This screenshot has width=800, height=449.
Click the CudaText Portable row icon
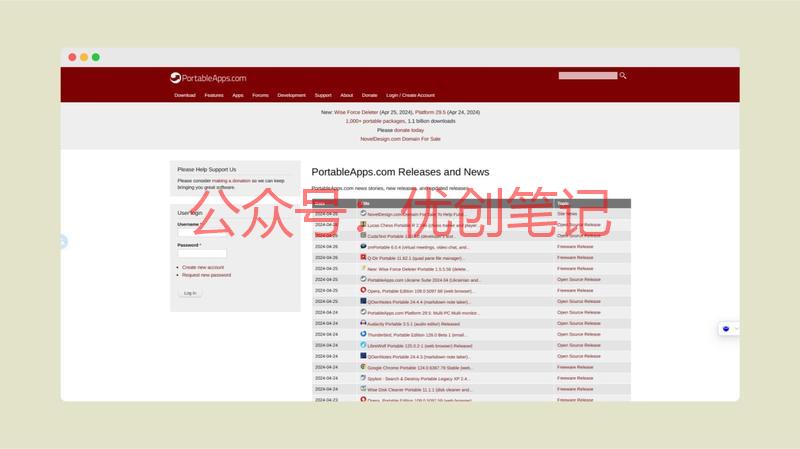pos(363,235)
